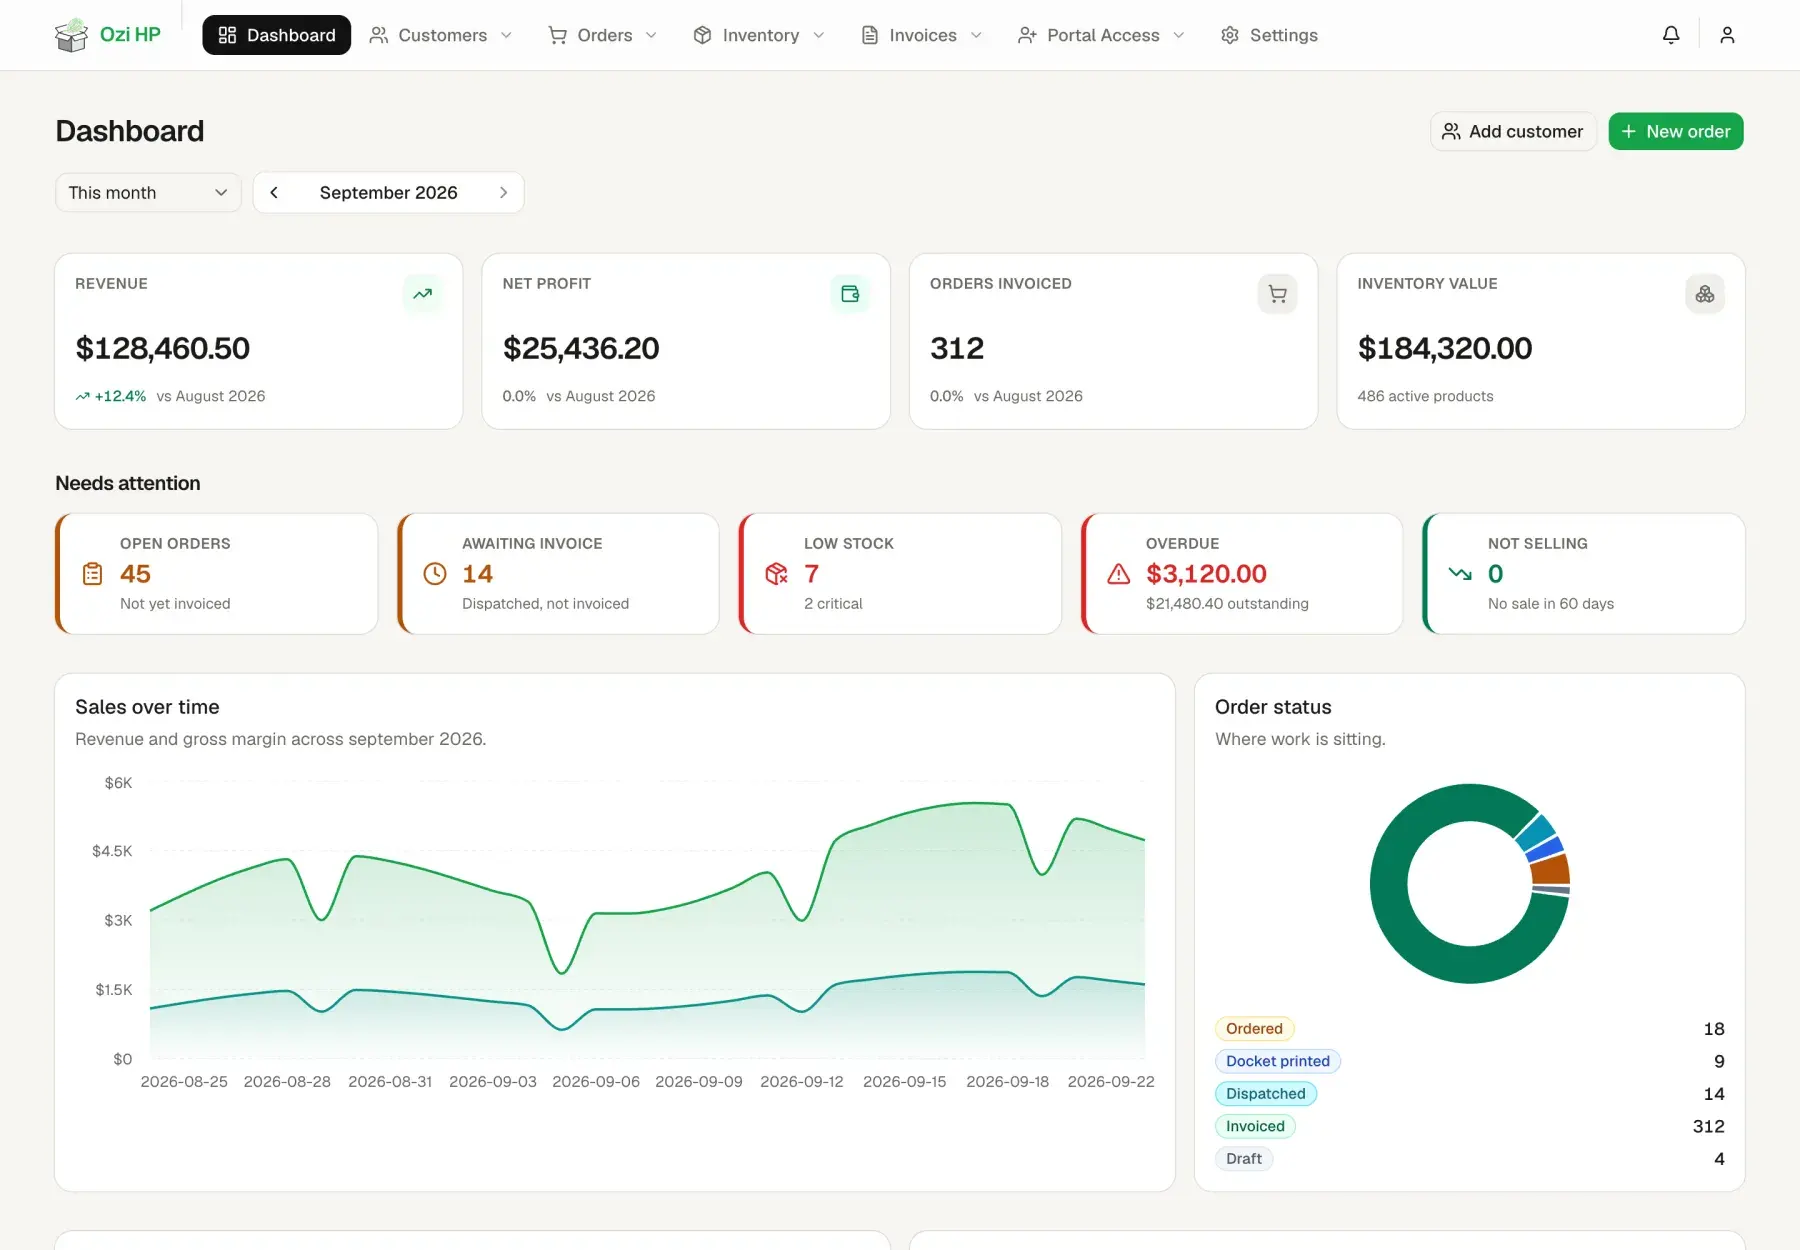This screenshot has width=1800, height=1250.
Task: Expand the Inventory menu
Action: 760,35
